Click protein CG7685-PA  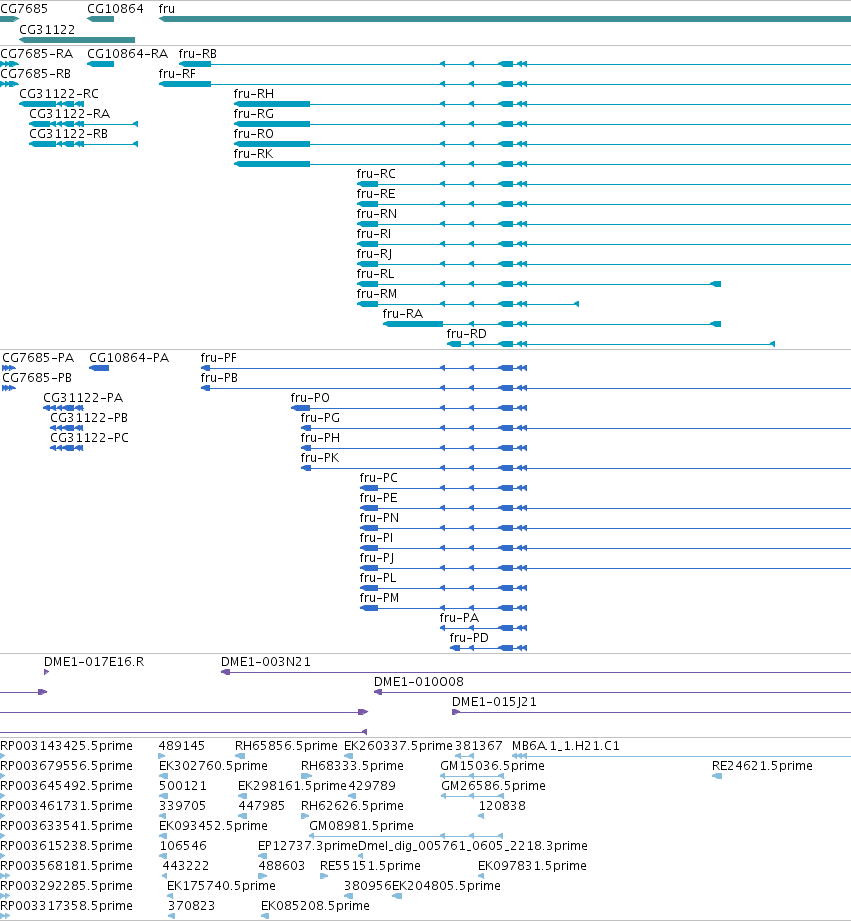(x=38, y=358)
